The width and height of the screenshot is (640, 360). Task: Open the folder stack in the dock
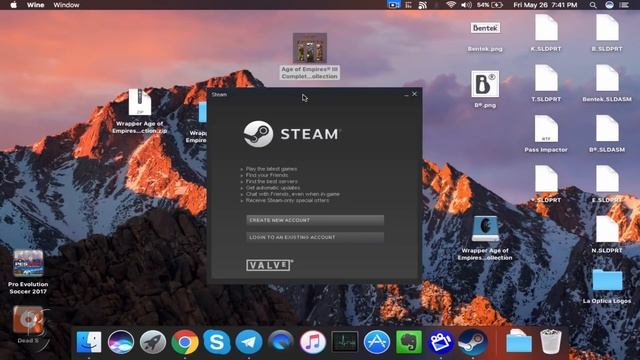tap(519, 341)
